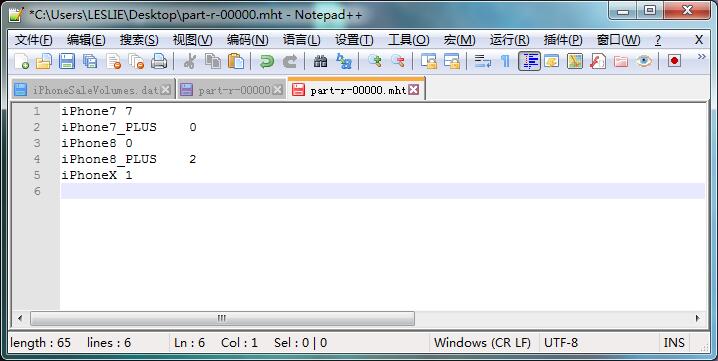
Task: Click the Copy icon in the toolbar
Action: point(212,61)
